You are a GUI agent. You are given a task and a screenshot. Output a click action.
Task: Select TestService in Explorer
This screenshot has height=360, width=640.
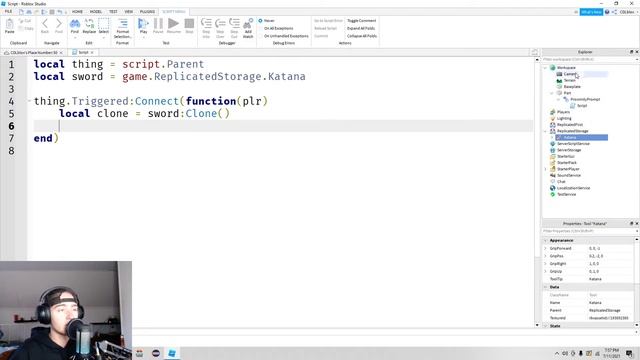pos(567,194)
